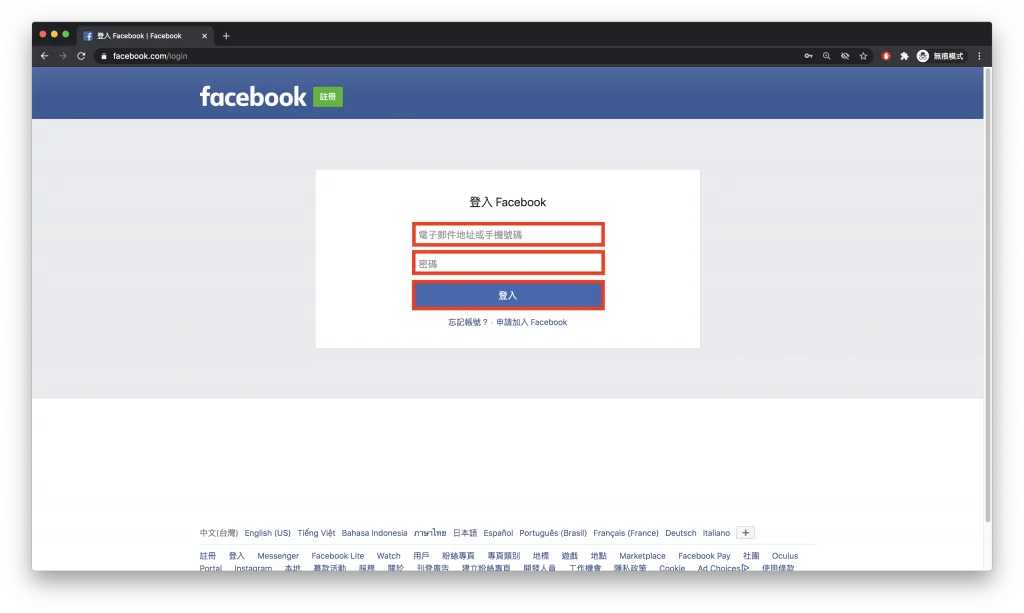Switch language to 日本語
Image resolution: width=1024 pixels, height=613 pixels.
465,533
